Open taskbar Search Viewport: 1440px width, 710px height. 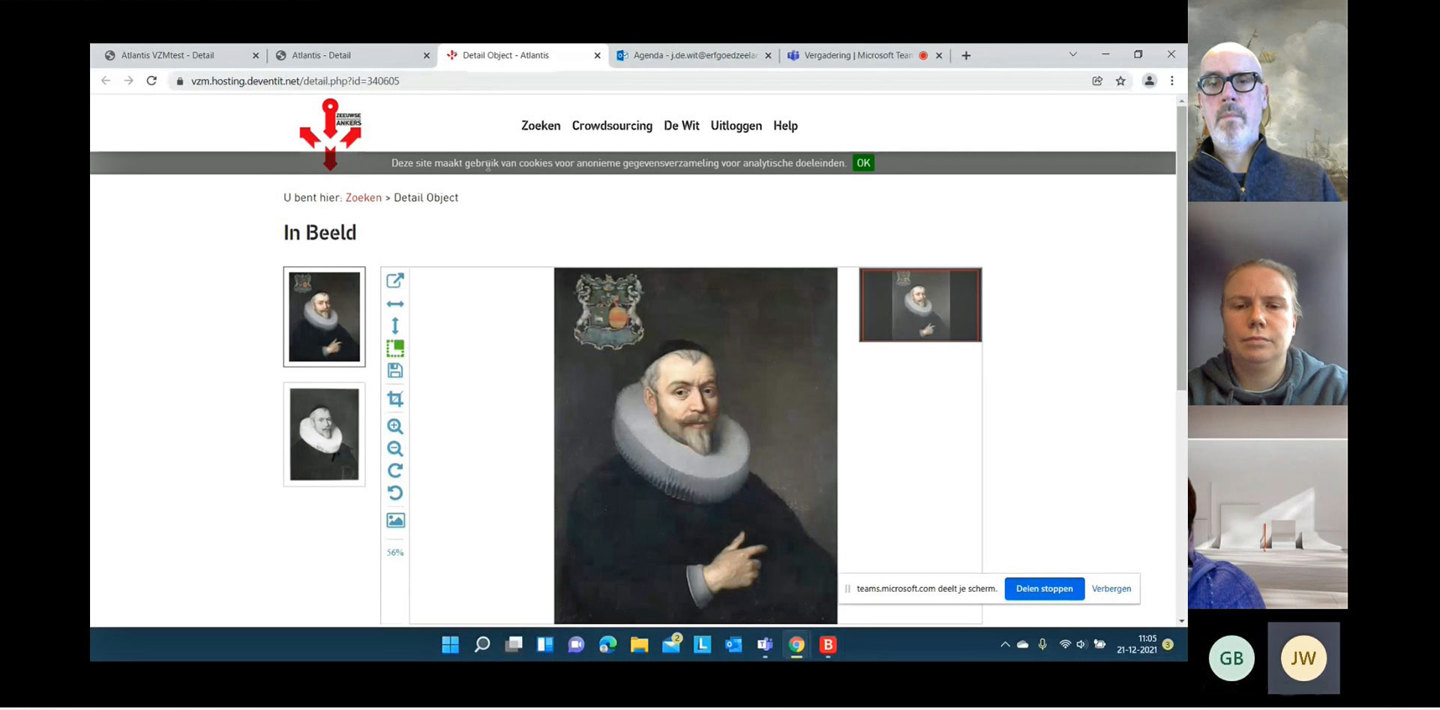point(482,645)
